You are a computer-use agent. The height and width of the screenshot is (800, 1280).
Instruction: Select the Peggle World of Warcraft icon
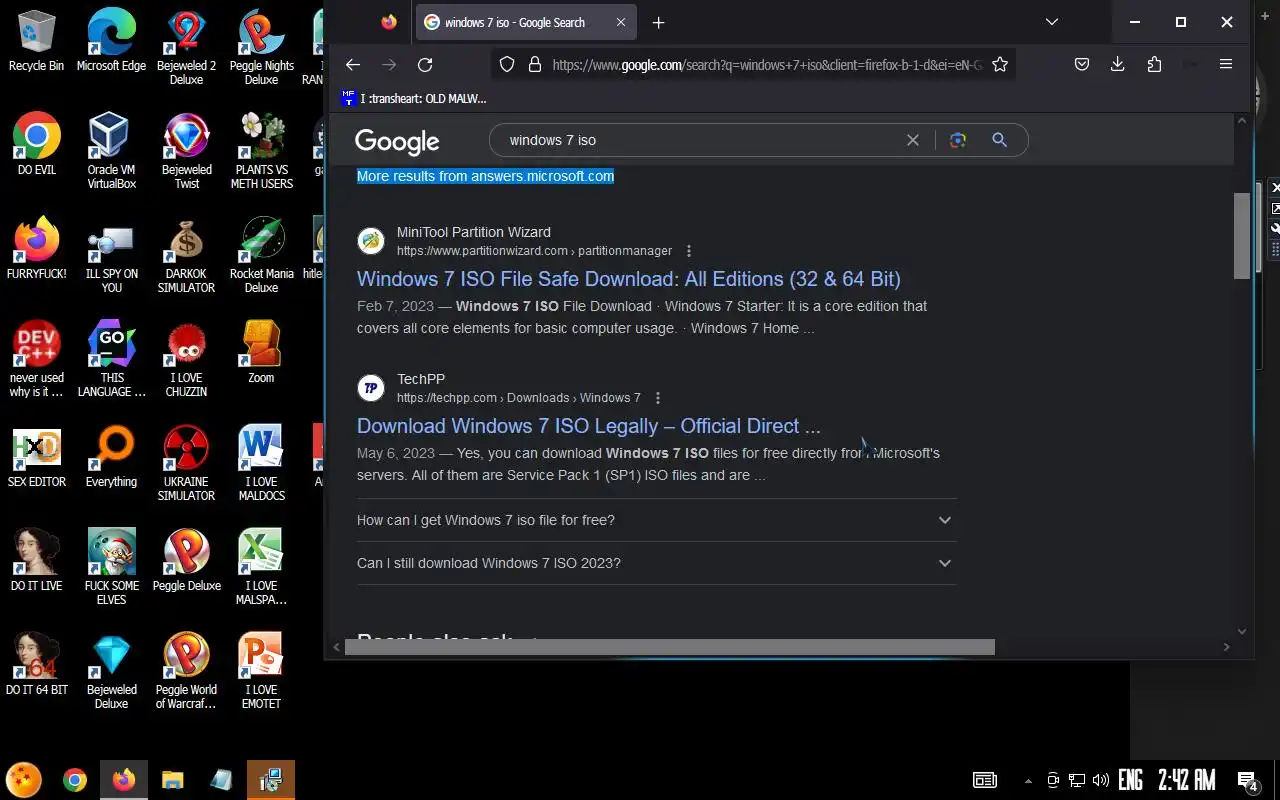186,671
